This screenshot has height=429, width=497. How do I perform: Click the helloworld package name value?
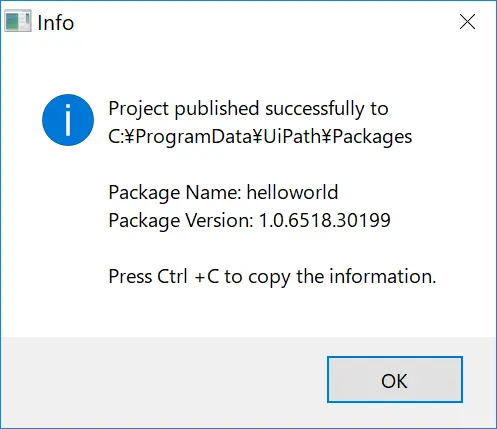(x=292, y=192)
